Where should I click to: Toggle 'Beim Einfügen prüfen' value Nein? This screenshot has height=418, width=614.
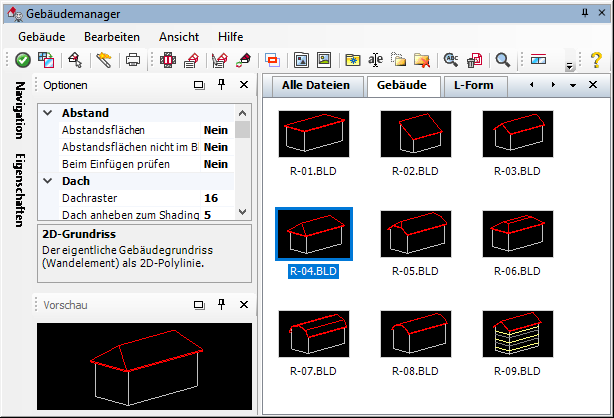point(216,164)
